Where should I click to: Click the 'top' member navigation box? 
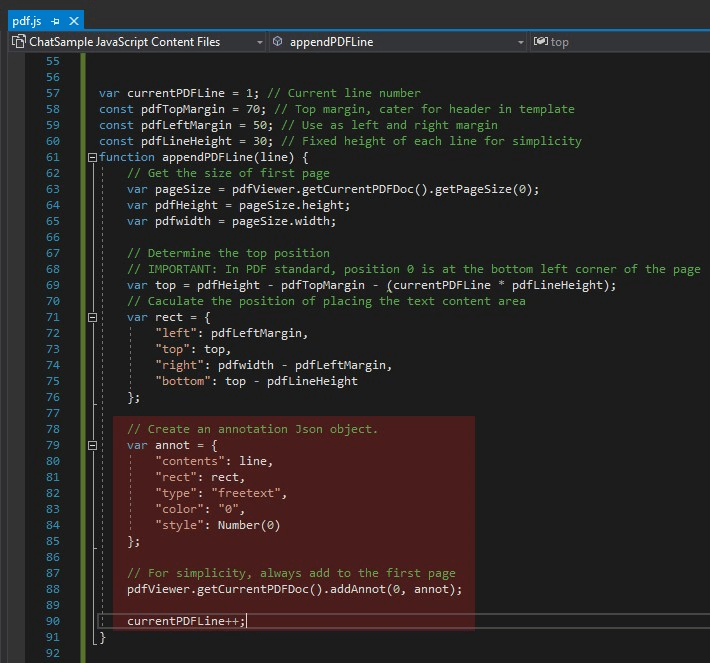tap(619, 42)
